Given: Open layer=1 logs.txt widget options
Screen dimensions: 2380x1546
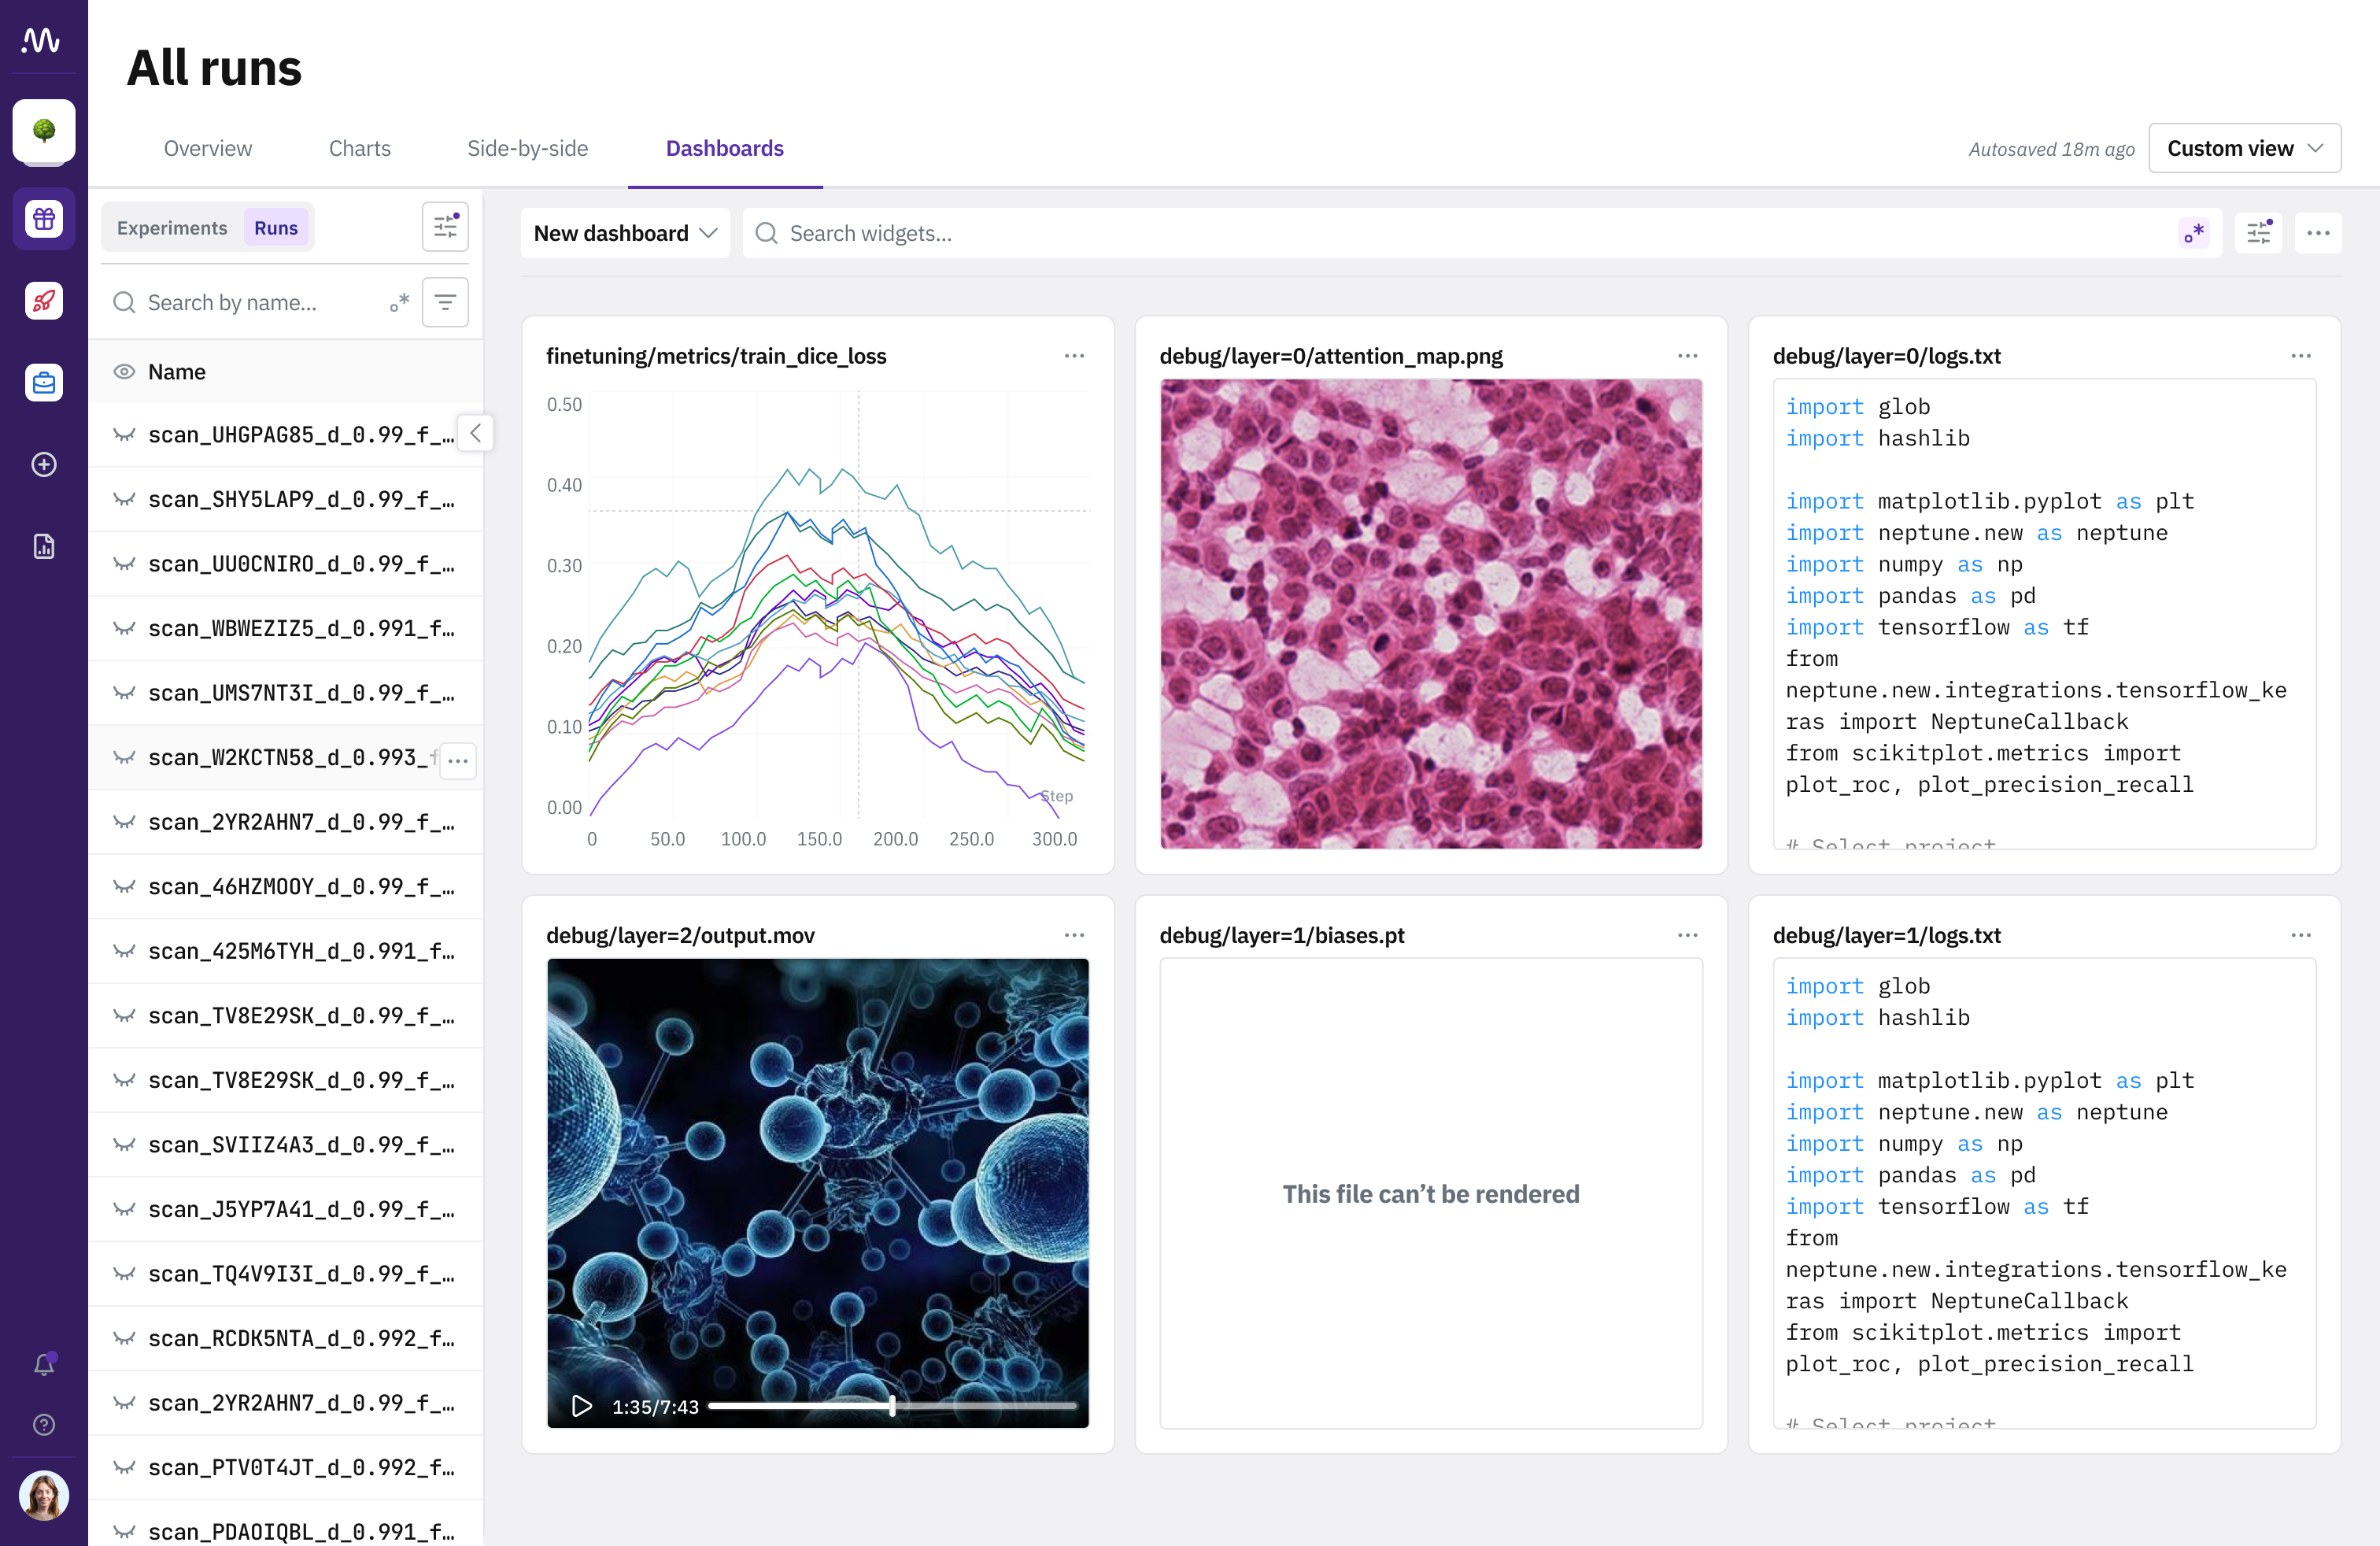Looking at the screenshot, I should (x=2300, y=934).
